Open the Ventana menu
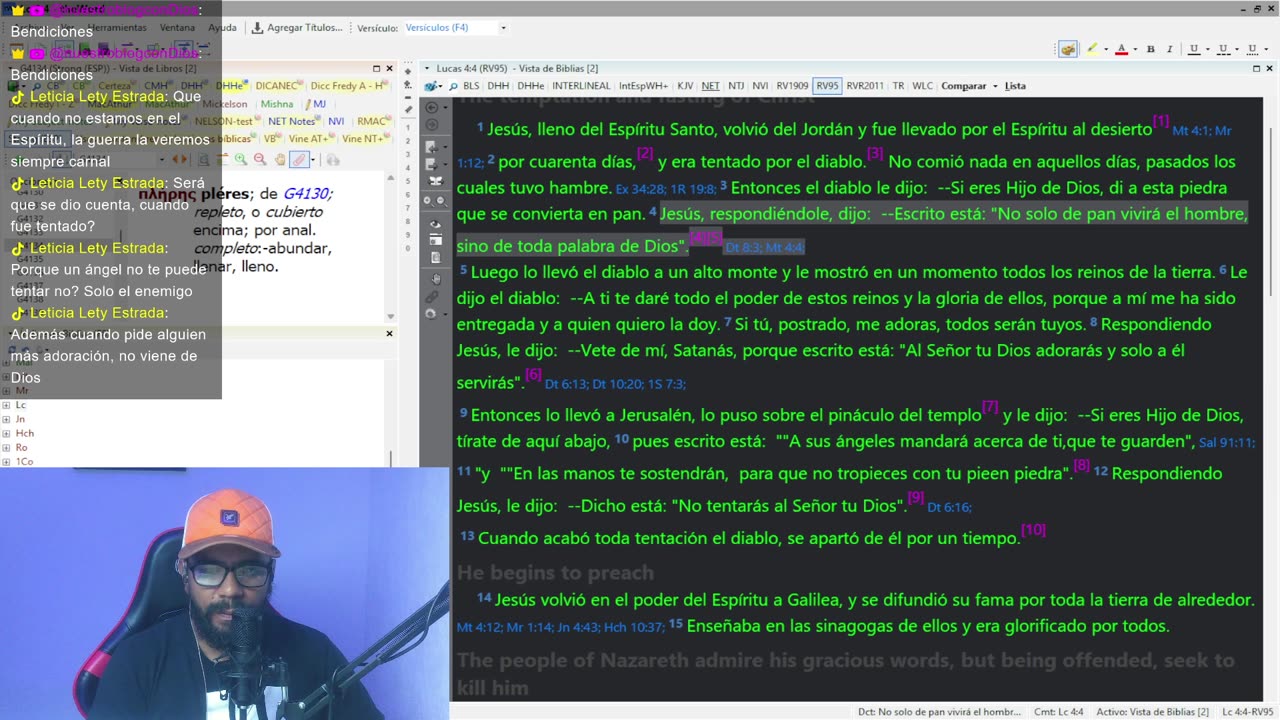 tap(178, 28)
